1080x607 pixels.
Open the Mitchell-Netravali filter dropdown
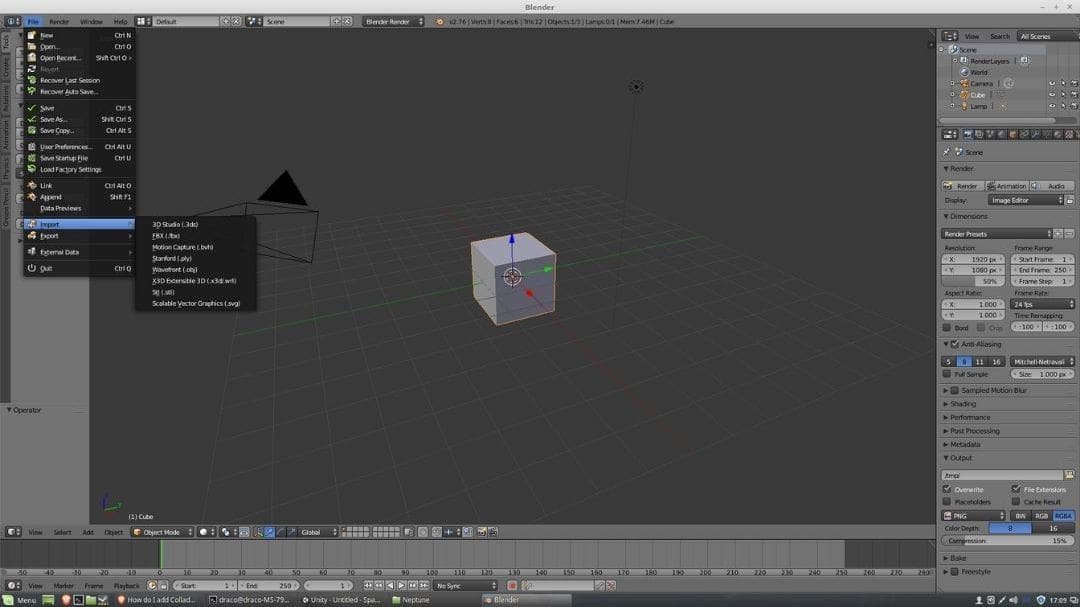click(1042, 362)
